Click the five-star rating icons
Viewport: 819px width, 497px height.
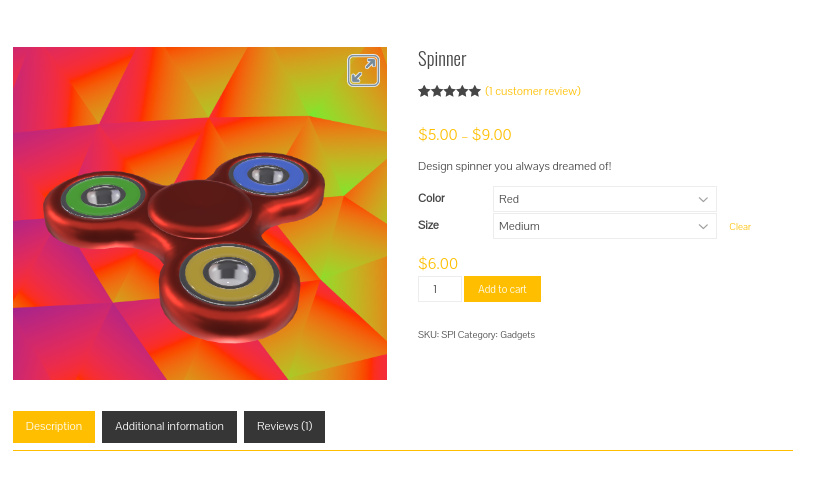click(x=449, y=91)
